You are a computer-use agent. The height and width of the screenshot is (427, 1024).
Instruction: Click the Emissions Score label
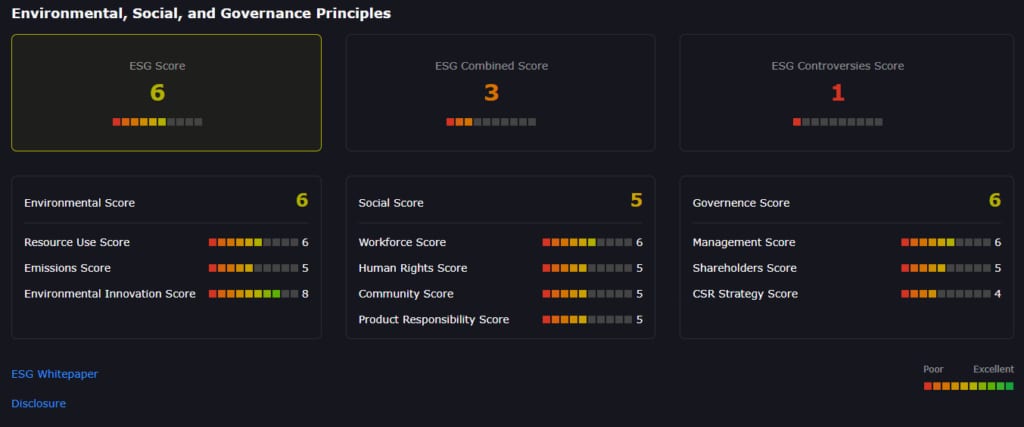click(67, 268)
